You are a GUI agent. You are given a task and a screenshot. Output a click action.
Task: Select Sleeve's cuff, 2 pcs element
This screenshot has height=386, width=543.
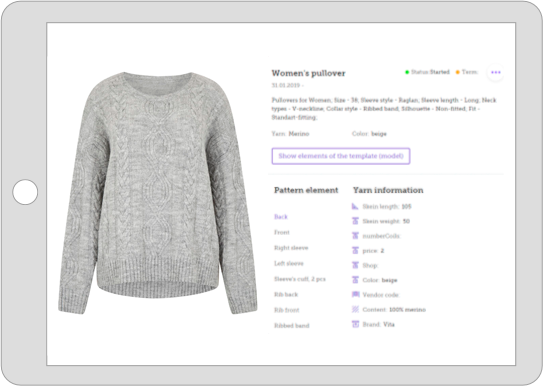click(x=300, y=279)
